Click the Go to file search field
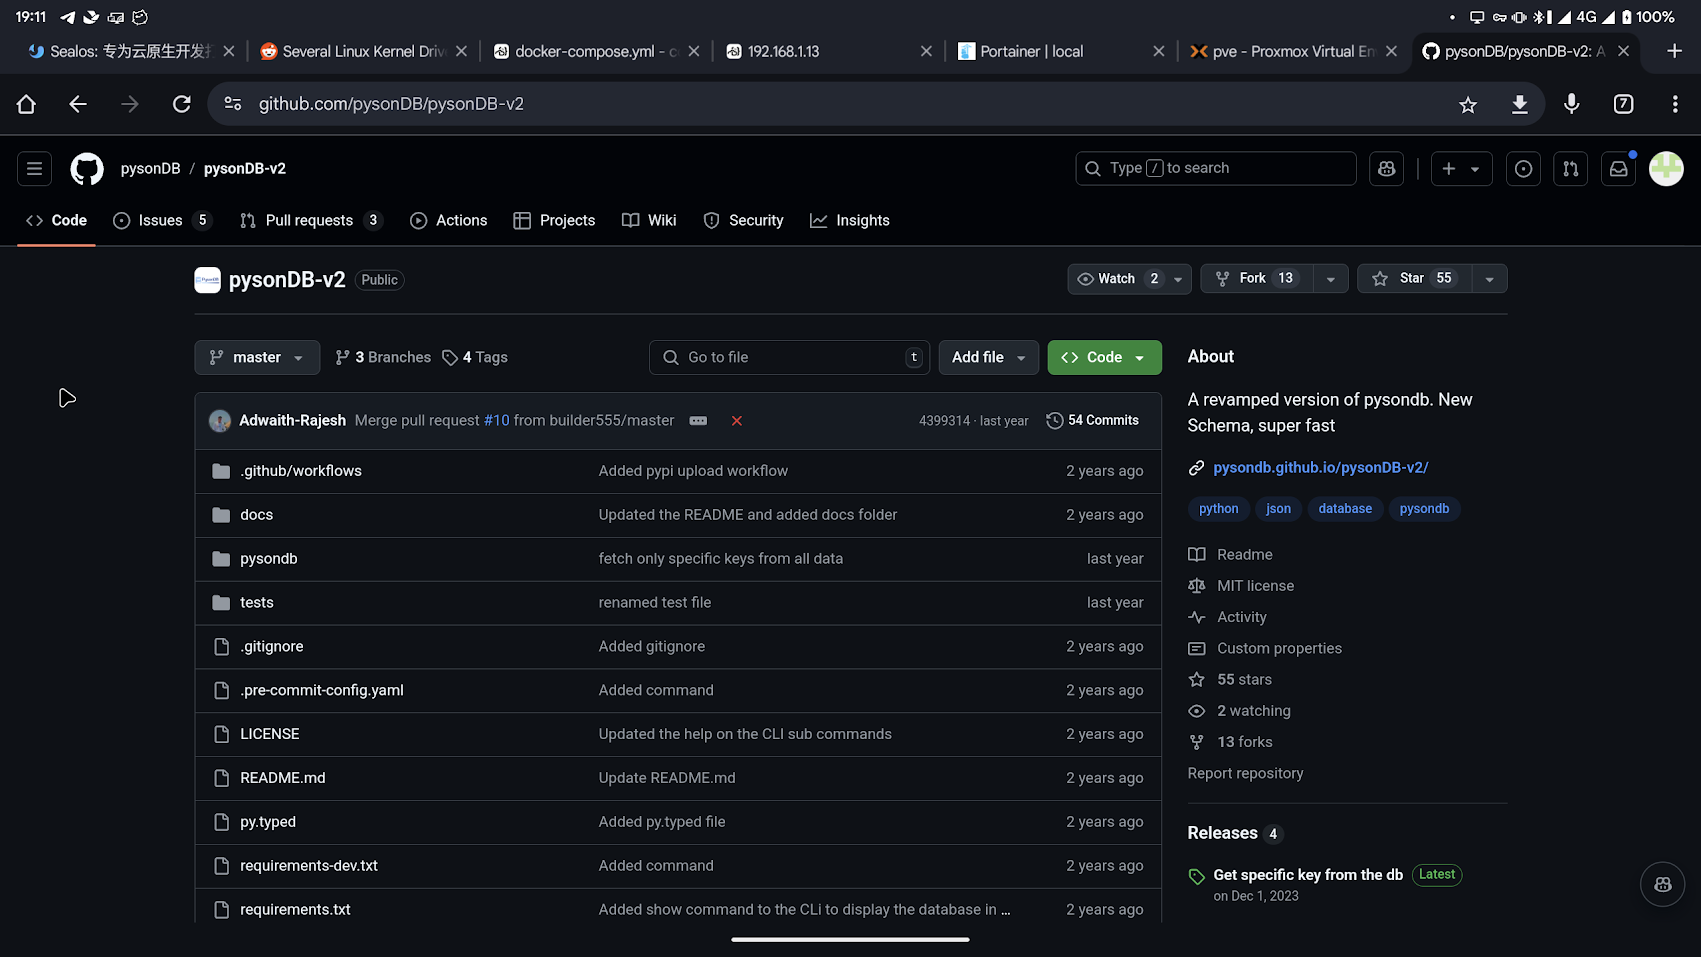The height and width of the screenshot is (957, 1701). [789, 357]
